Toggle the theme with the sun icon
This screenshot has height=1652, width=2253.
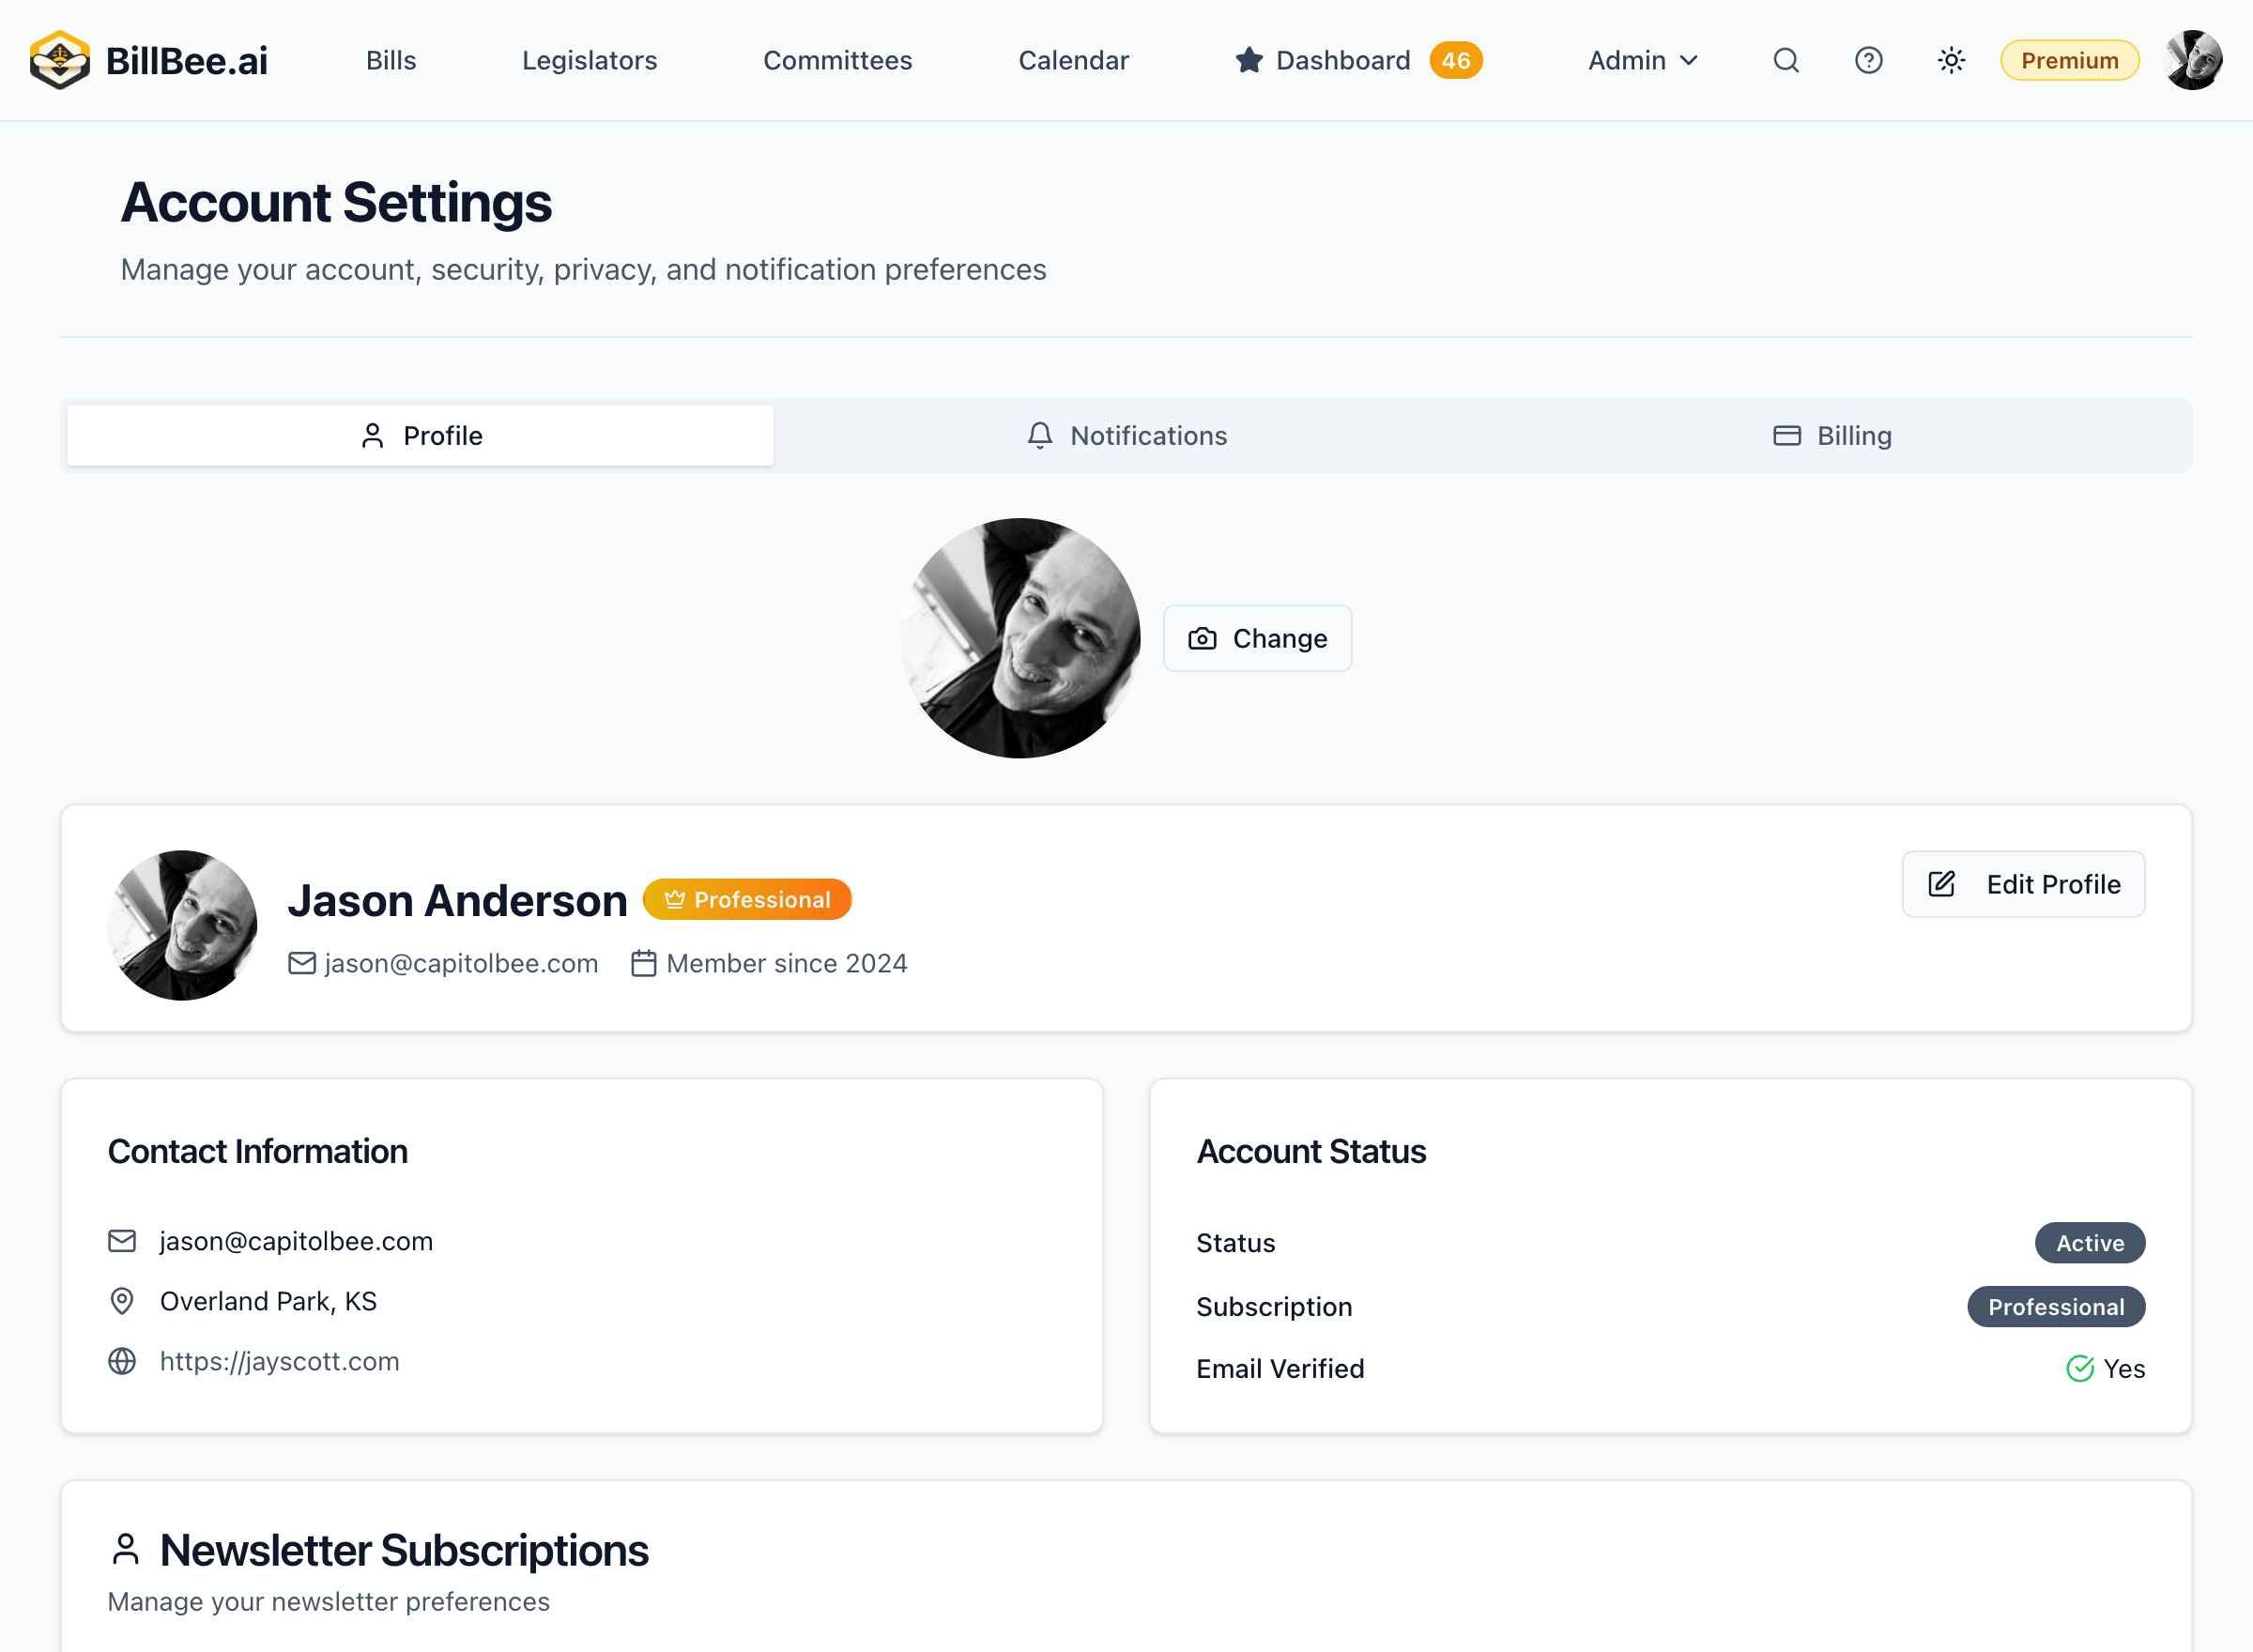1950,60
